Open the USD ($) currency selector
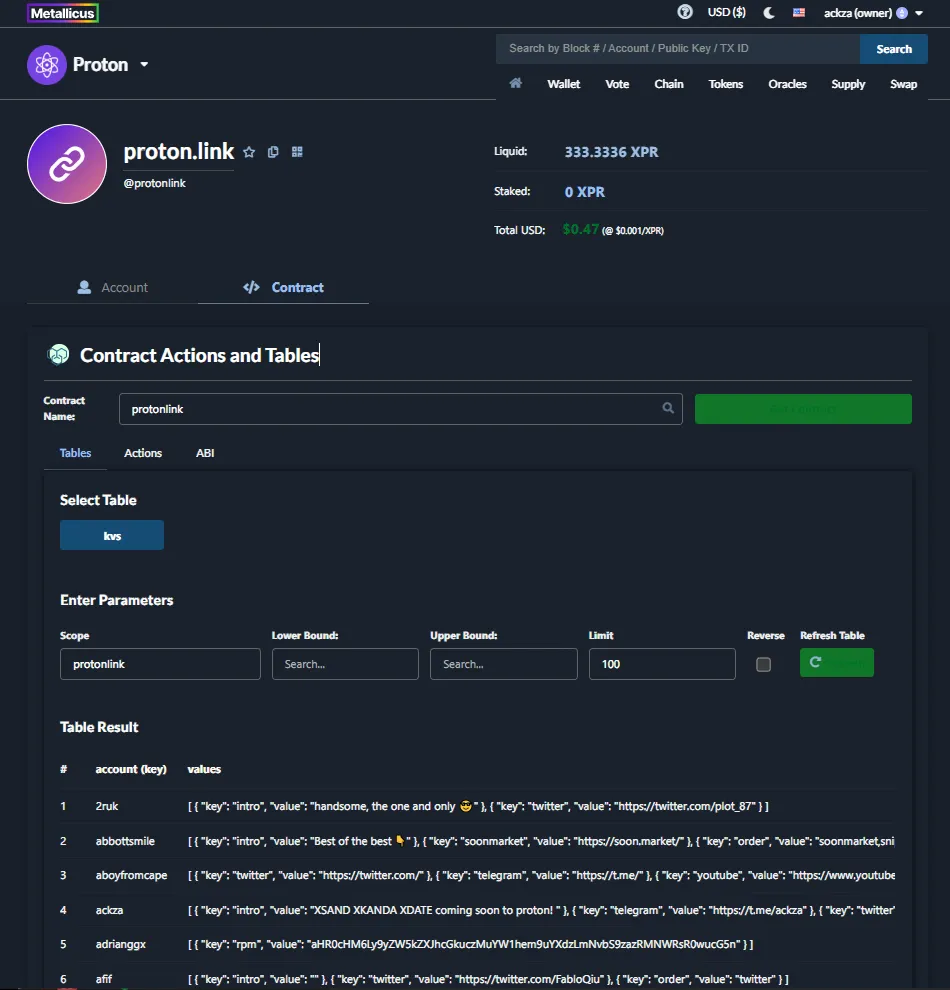Screen dimensions: 950x990 727,12
